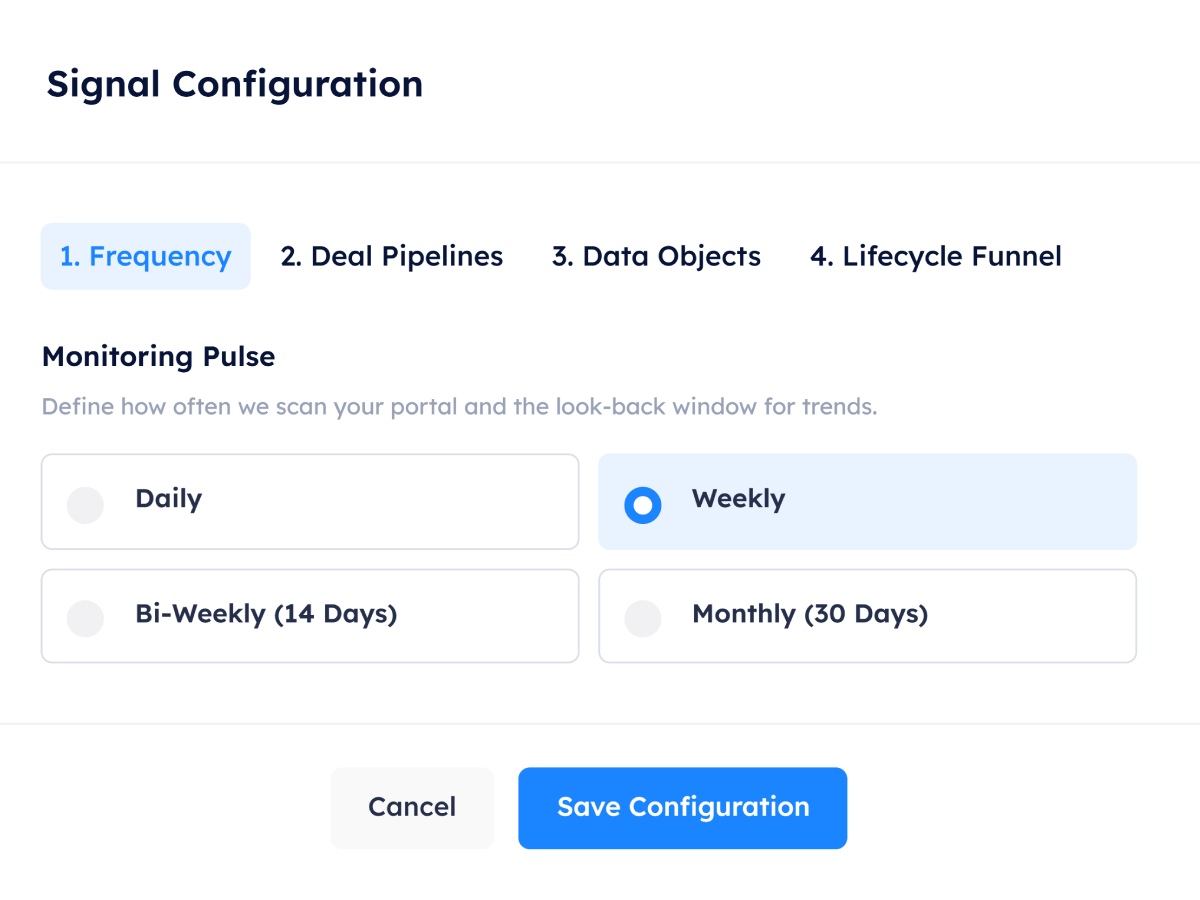This screenshot has height=900, width=1200.
Task: Click the "Weekly" option label text
Action: click(738, 499)
